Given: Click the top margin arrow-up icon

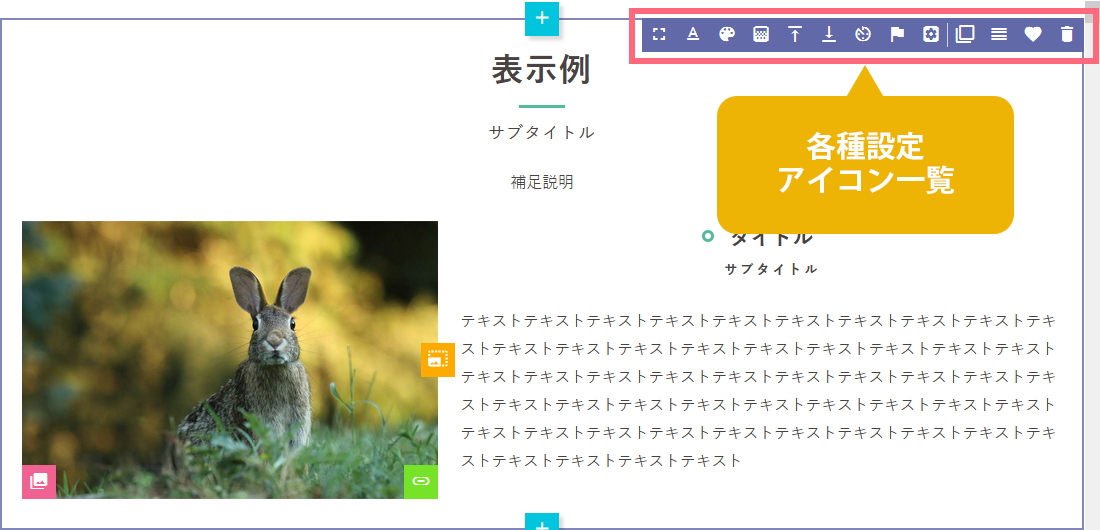Looking at the screenshot, I should click(x=795, y=34).
